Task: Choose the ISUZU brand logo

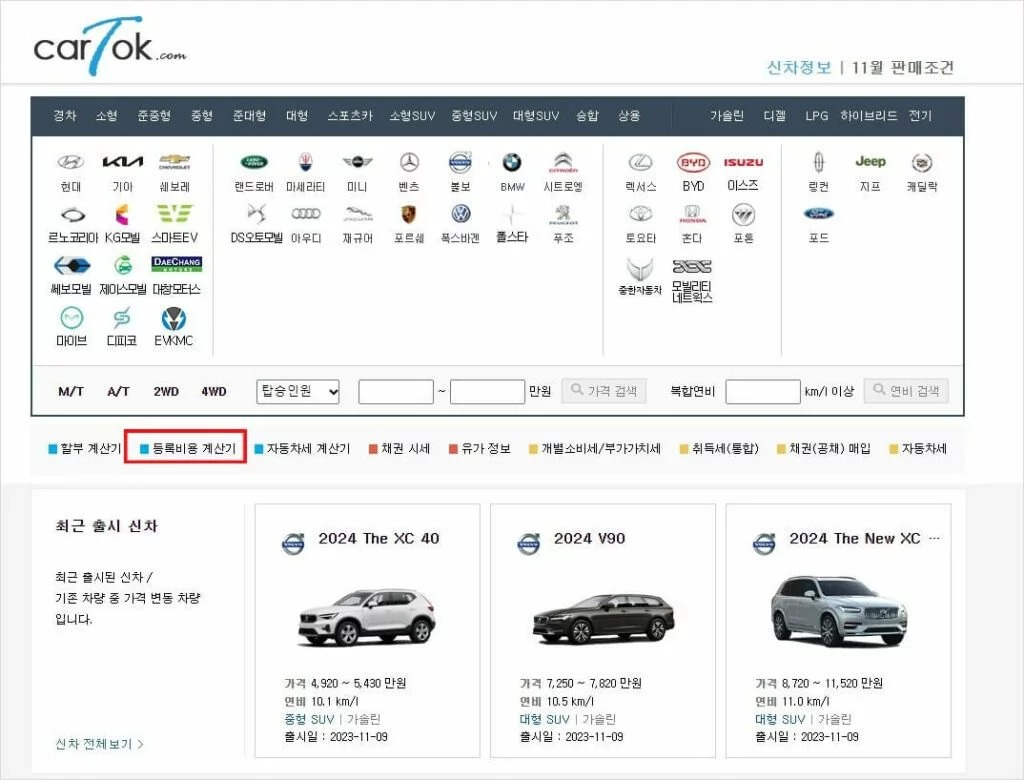Action: click(x=743, y=162)
